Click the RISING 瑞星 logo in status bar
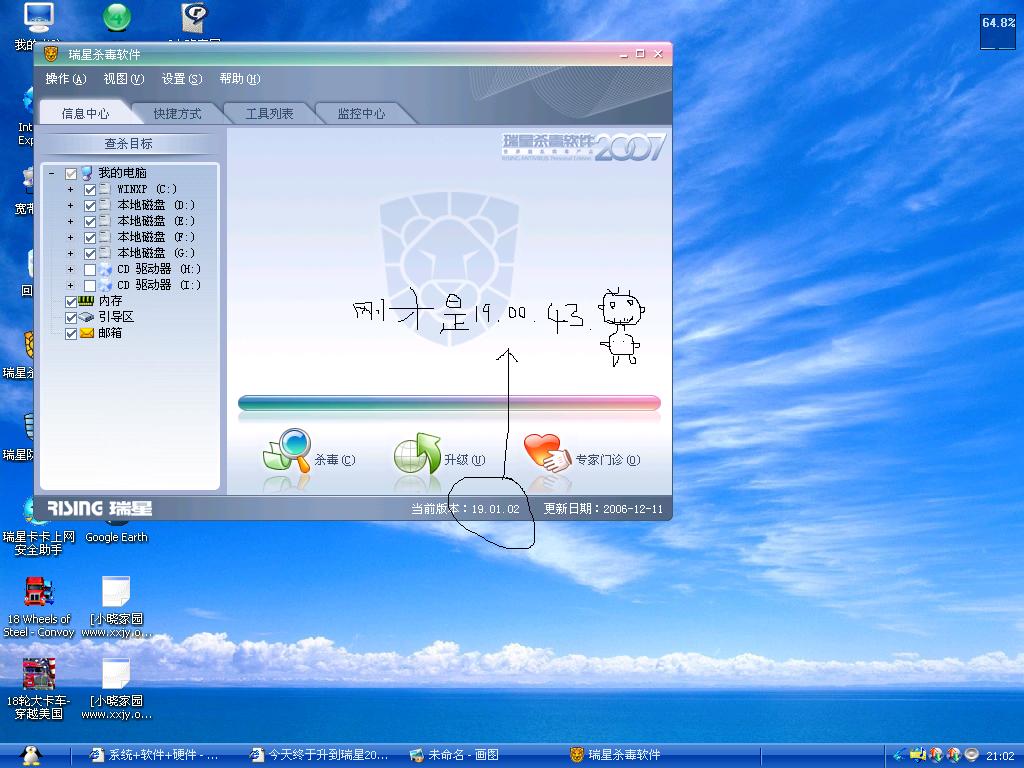 (100, 509)
